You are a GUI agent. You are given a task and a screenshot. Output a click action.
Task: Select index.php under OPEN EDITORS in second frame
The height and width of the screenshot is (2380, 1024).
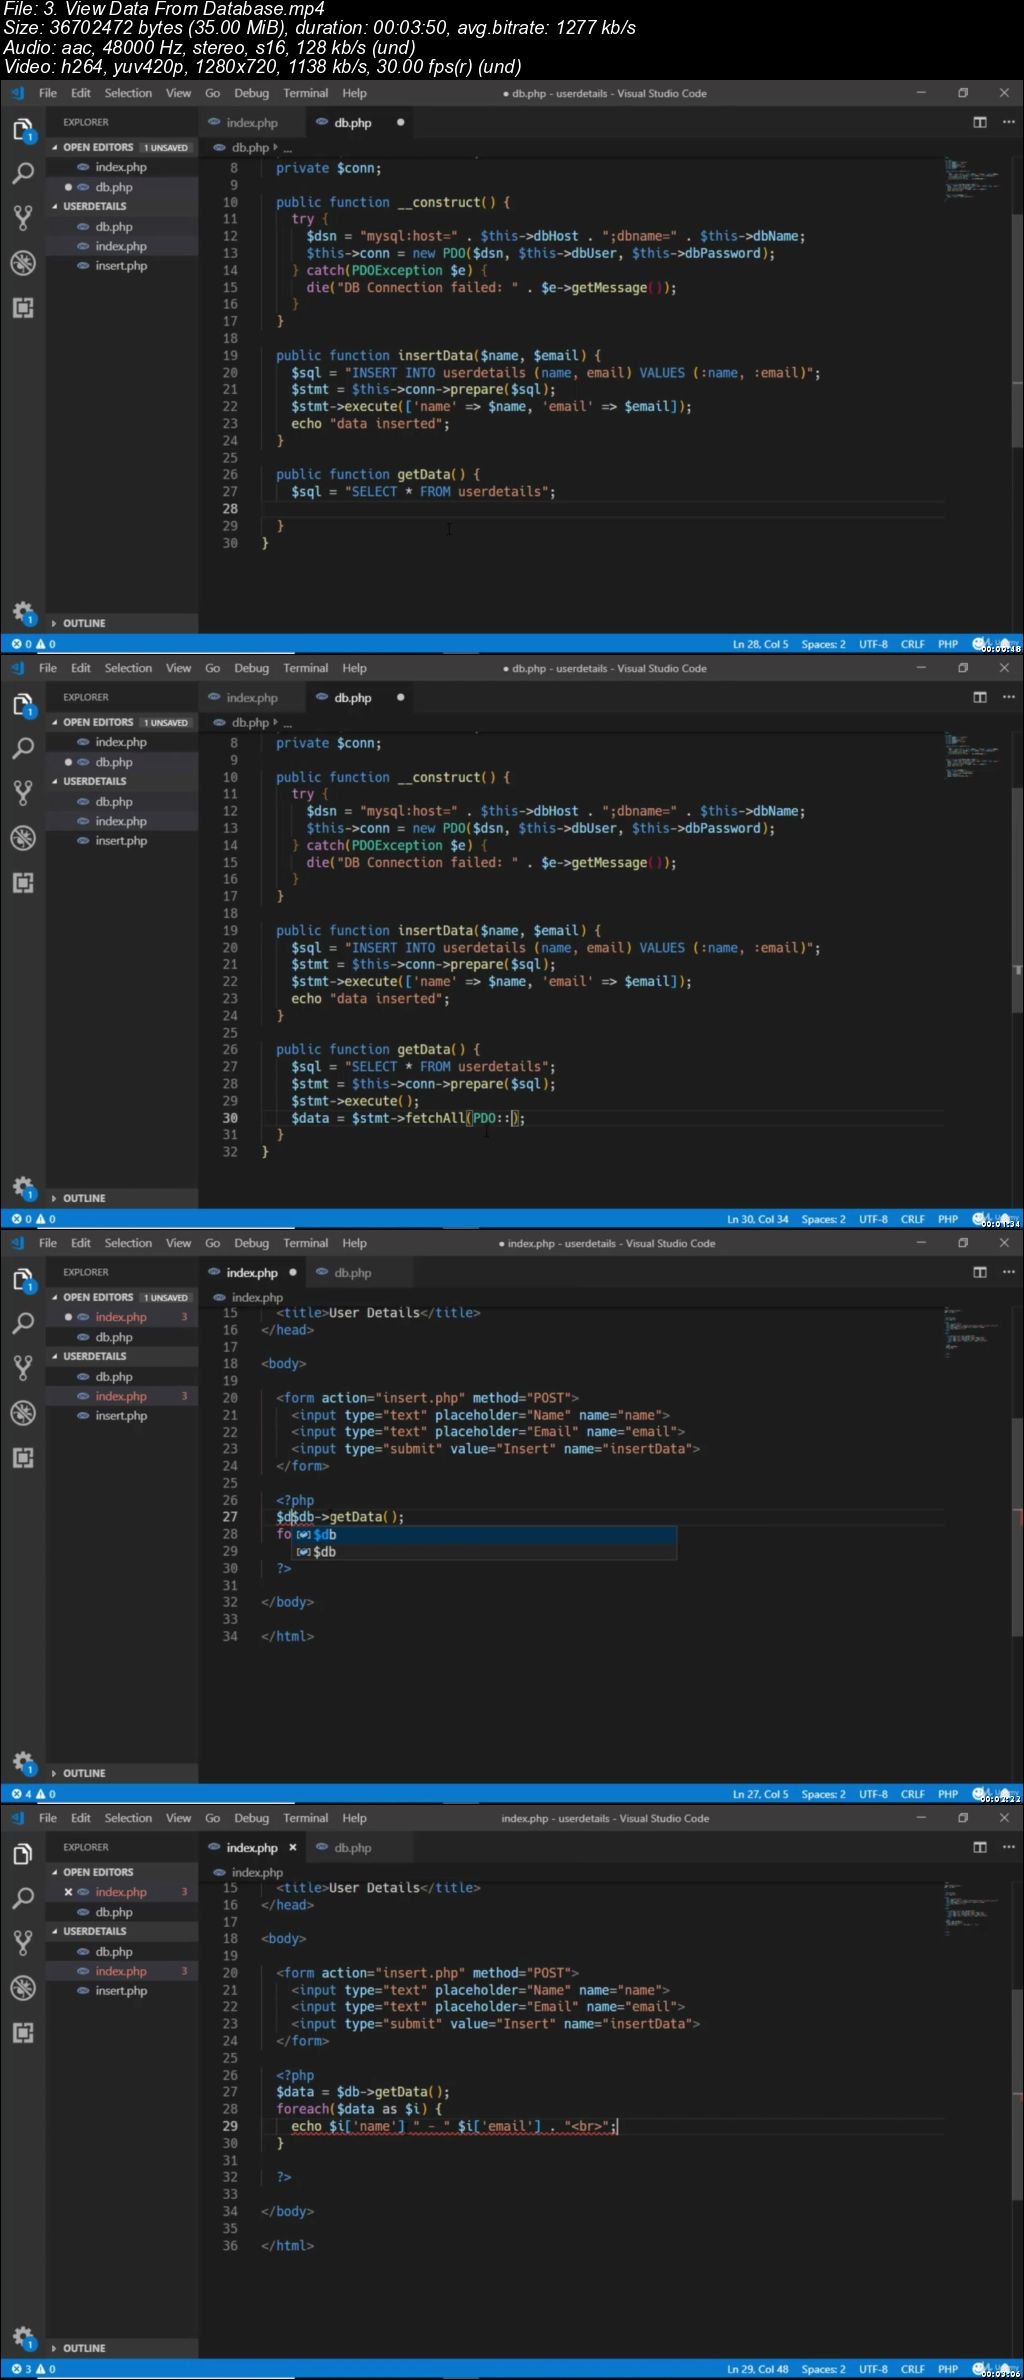(121, 742)
